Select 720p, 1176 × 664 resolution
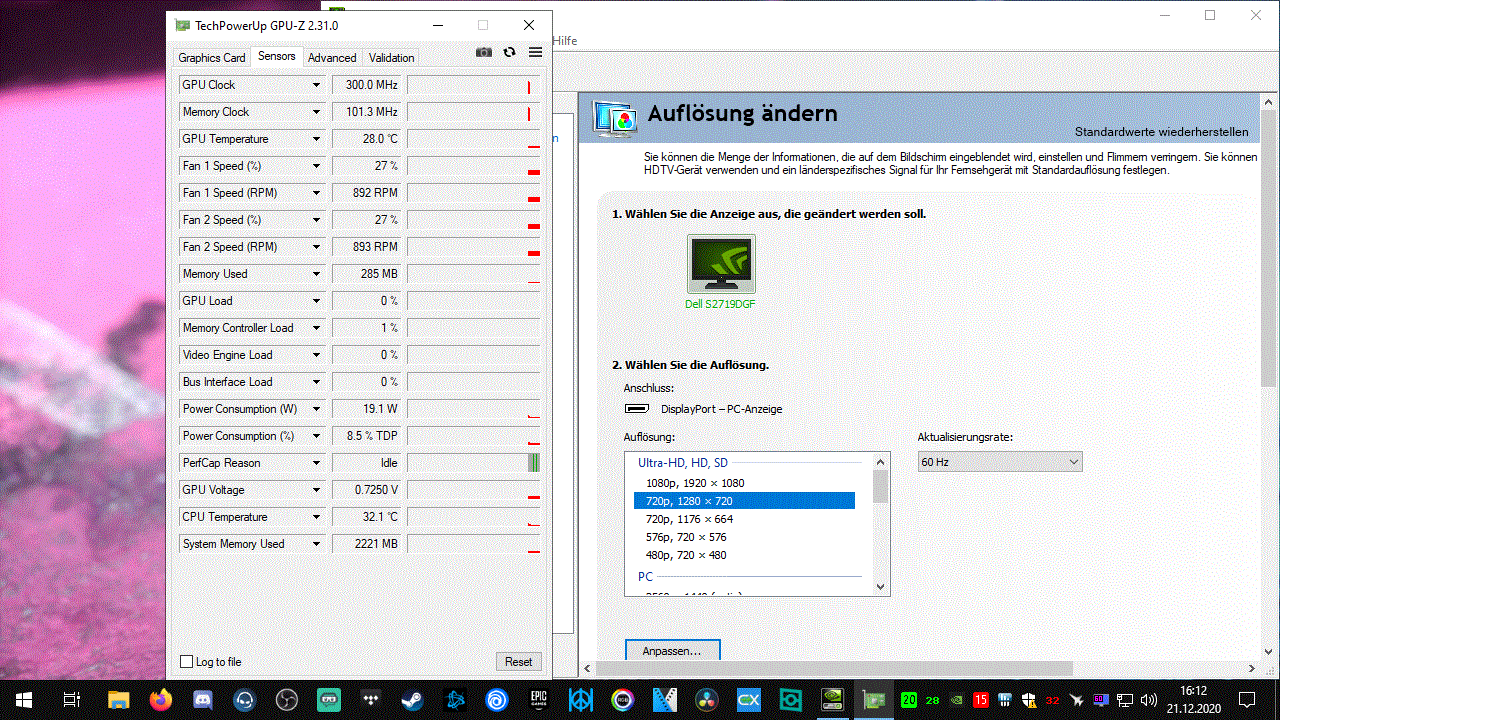1500x720 pixels. coord(744,519)
